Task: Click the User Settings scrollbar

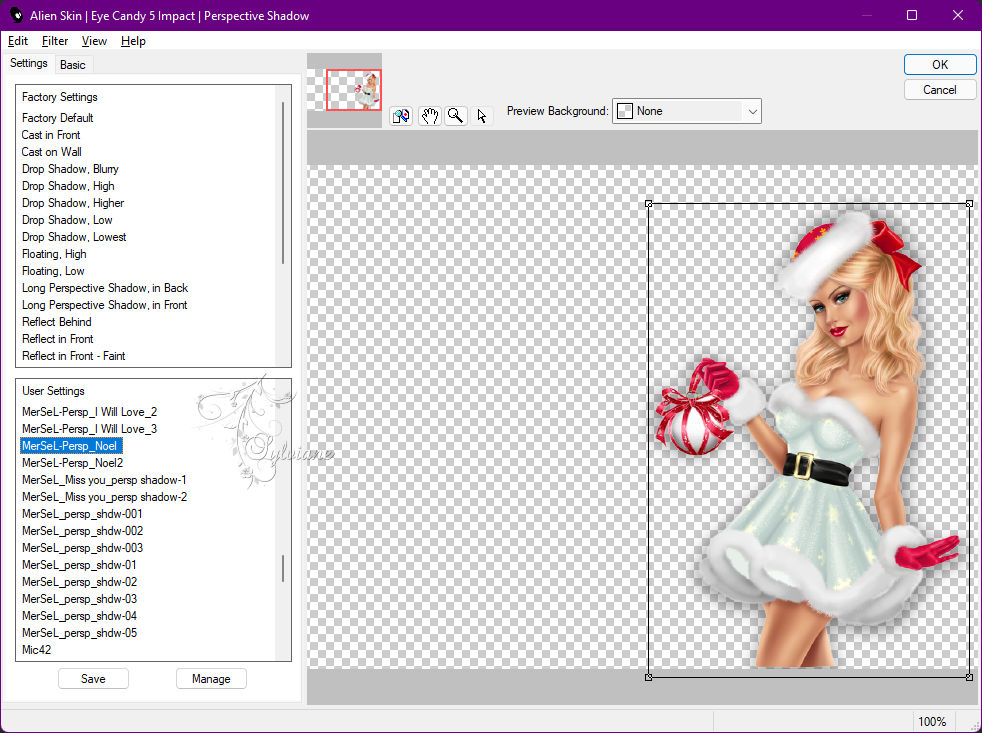Action: pos(283,568)
